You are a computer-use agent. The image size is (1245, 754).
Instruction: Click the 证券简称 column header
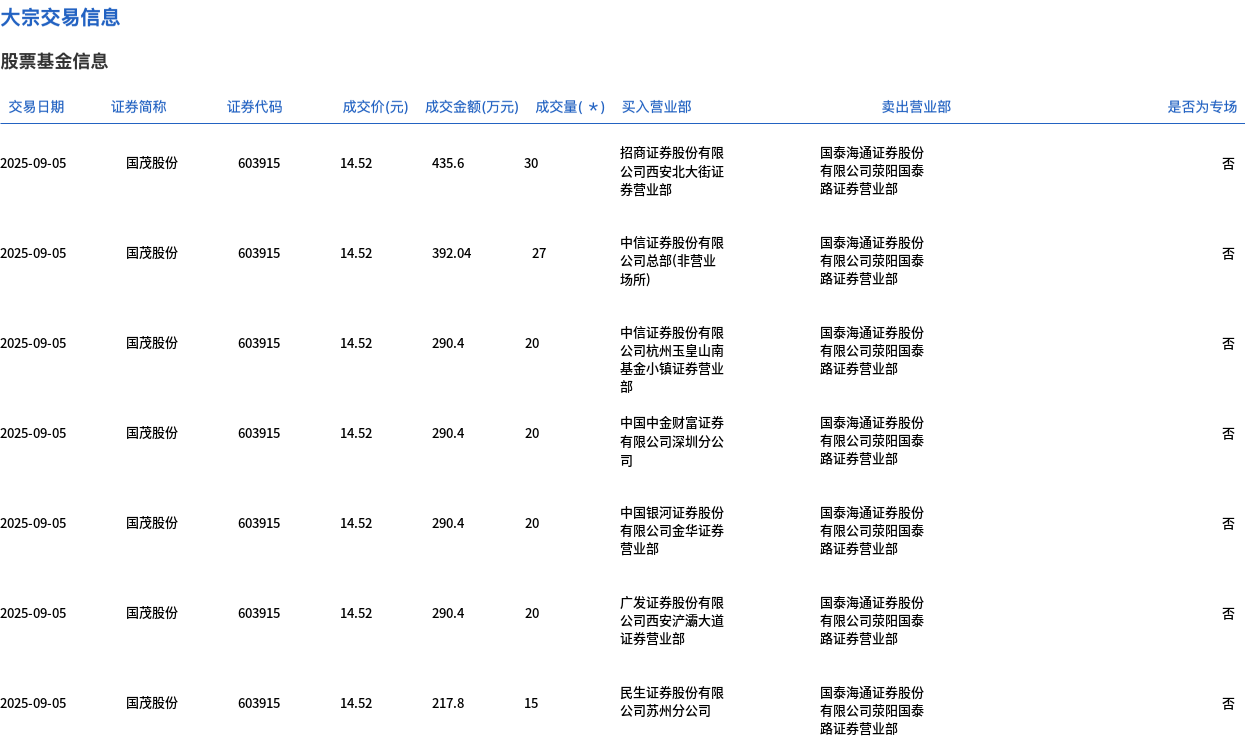tap(139, 107)
